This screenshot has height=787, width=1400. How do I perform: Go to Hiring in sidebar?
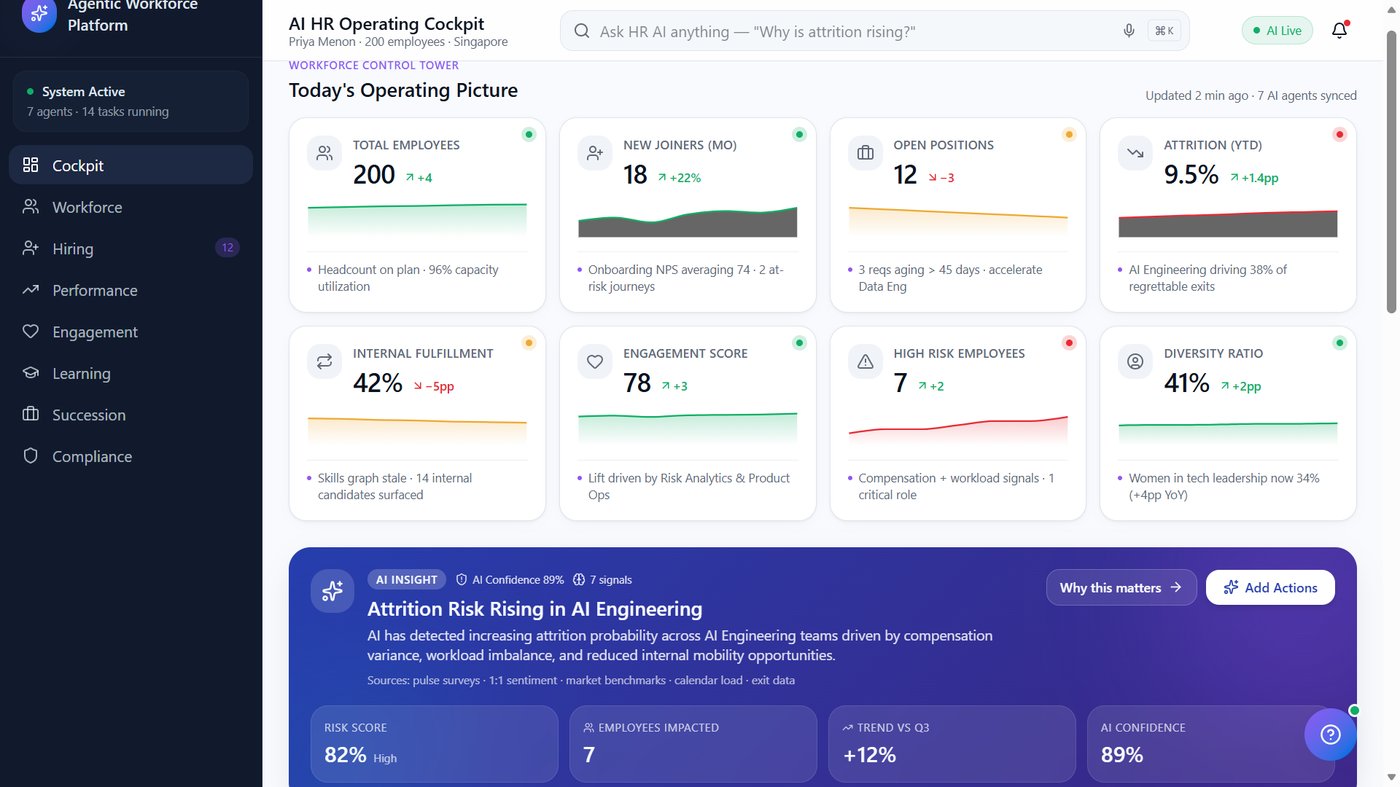[x=131, y=248]
